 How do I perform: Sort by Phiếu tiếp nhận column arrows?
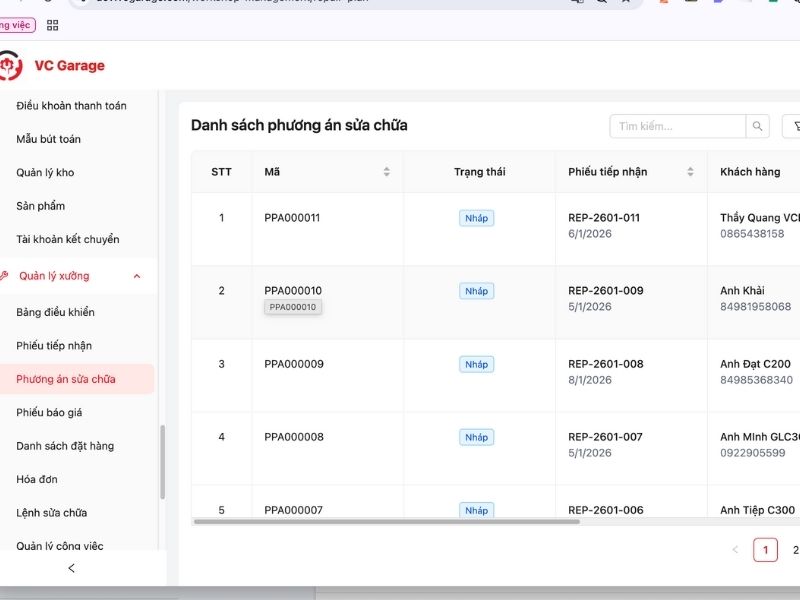click(x=690, y=172)
